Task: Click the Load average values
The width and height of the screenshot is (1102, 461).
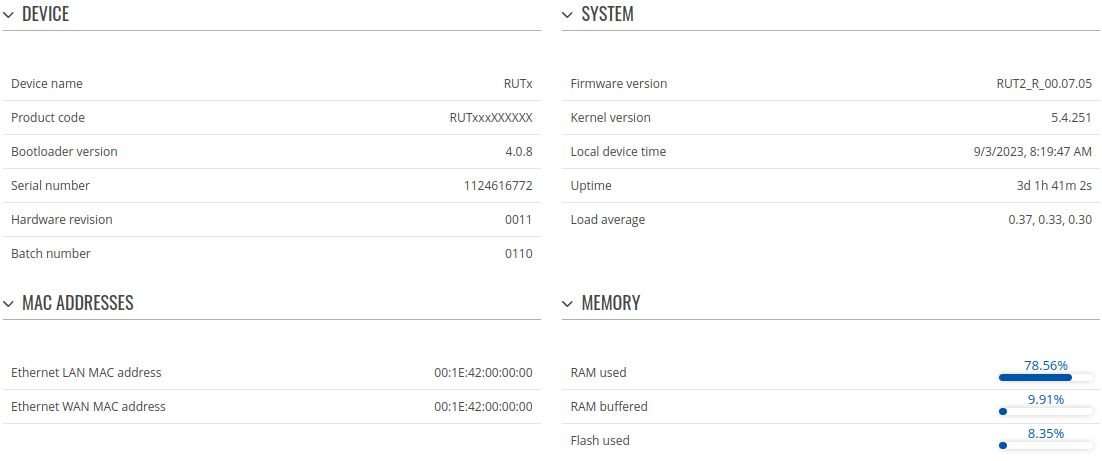Action: point(1050,220)
